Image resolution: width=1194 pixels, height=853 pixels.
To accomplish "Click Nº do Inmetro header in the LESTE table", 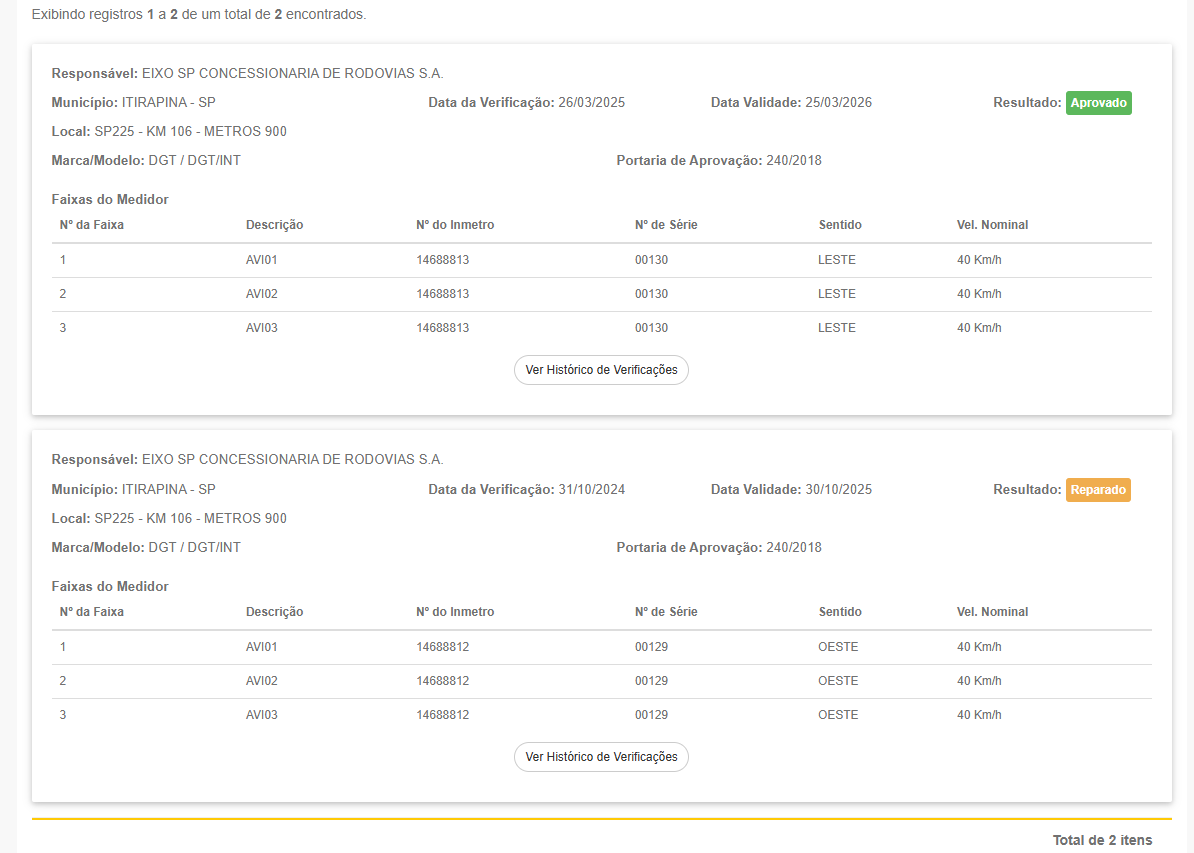I will (x=455, y=225).
